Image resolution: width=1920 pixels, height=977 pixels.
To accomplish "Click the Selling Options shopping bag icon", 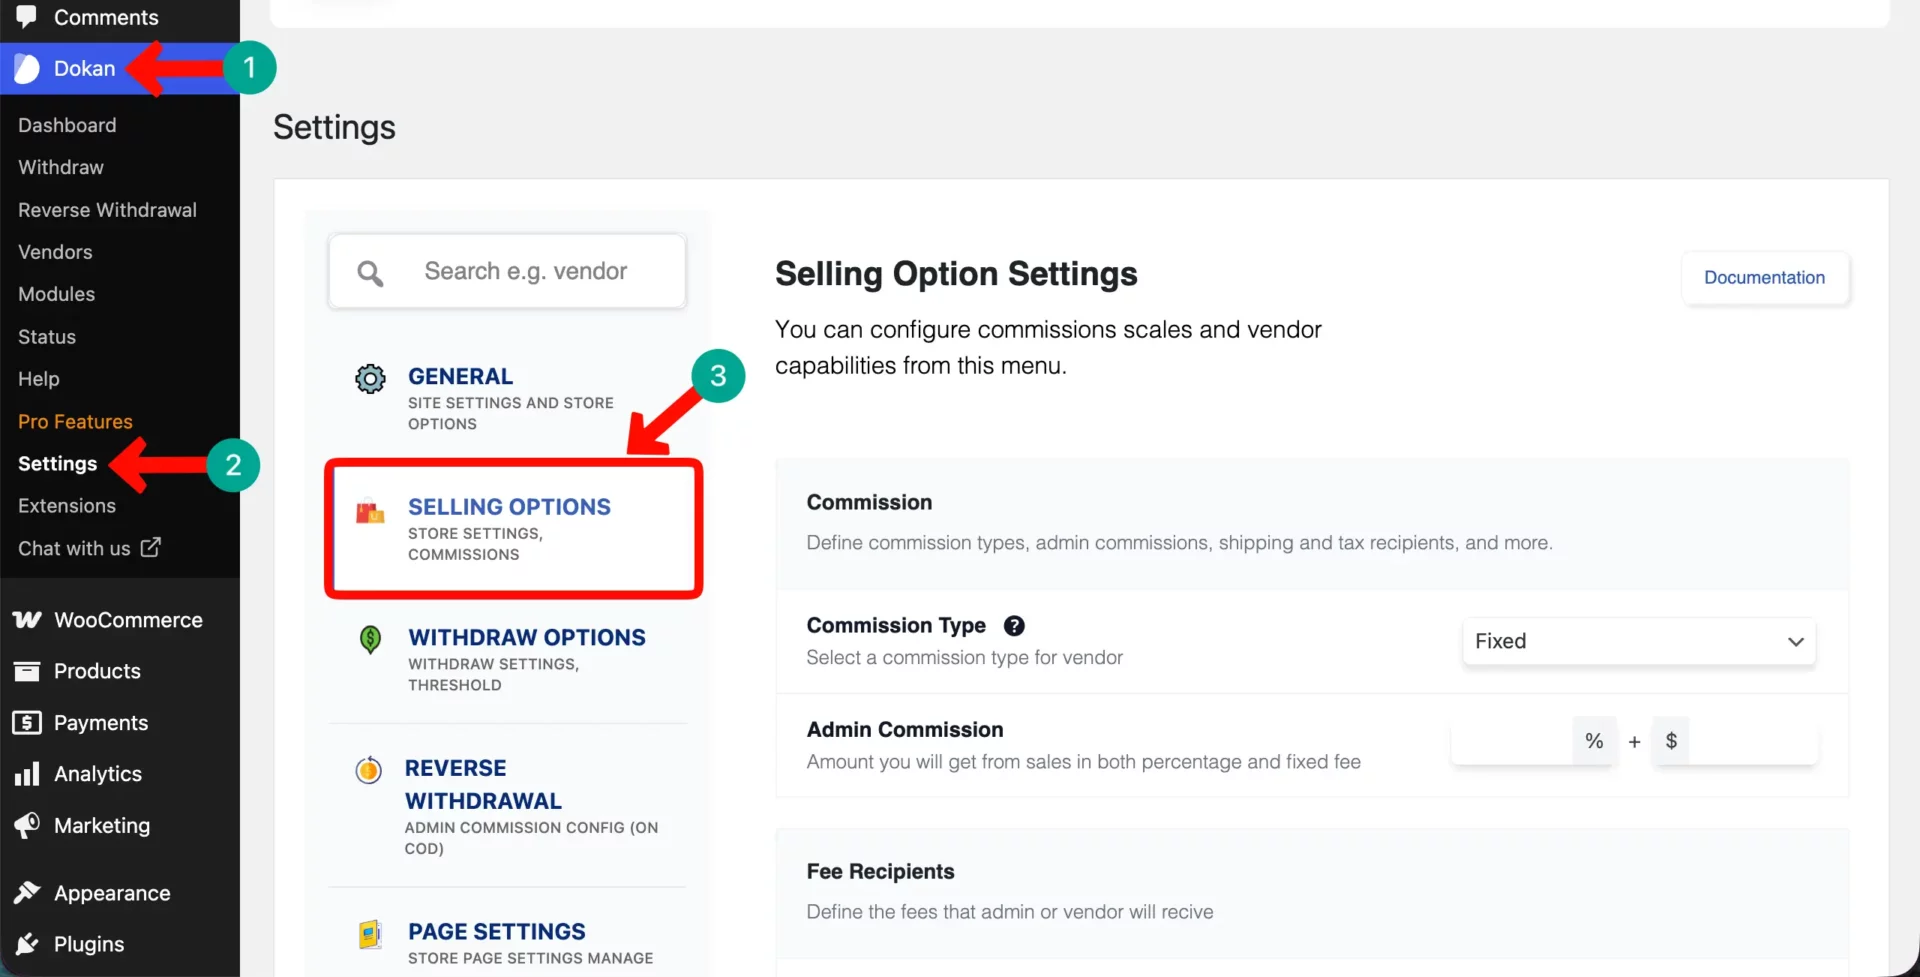I will [370, 511].
